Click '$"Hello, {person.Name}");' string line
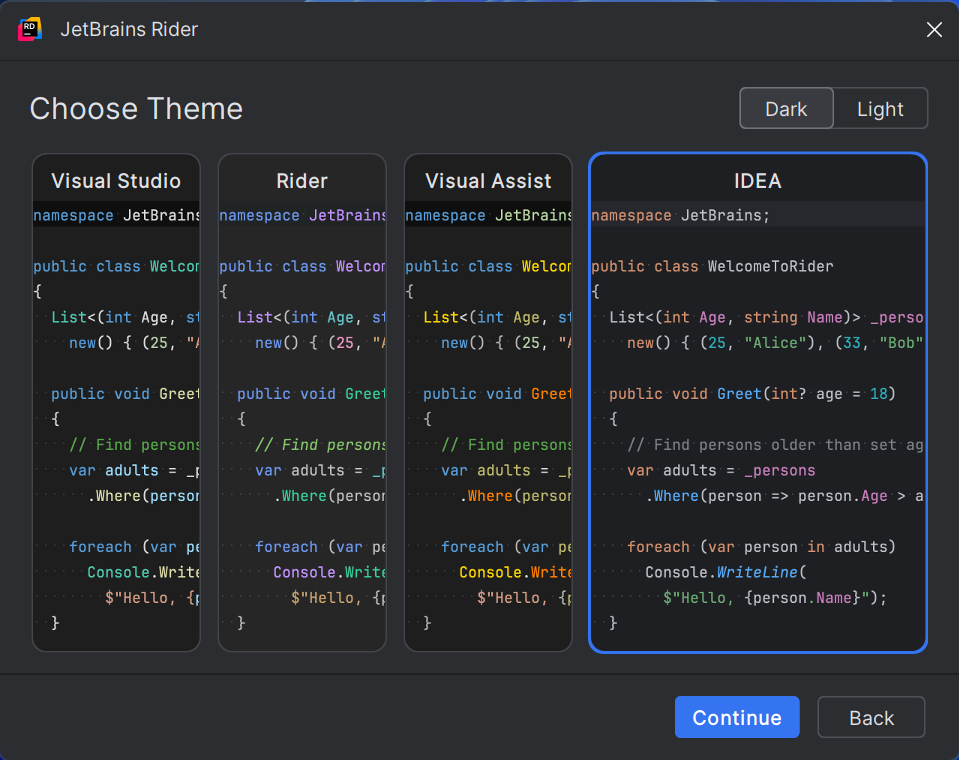 (775, 598)
